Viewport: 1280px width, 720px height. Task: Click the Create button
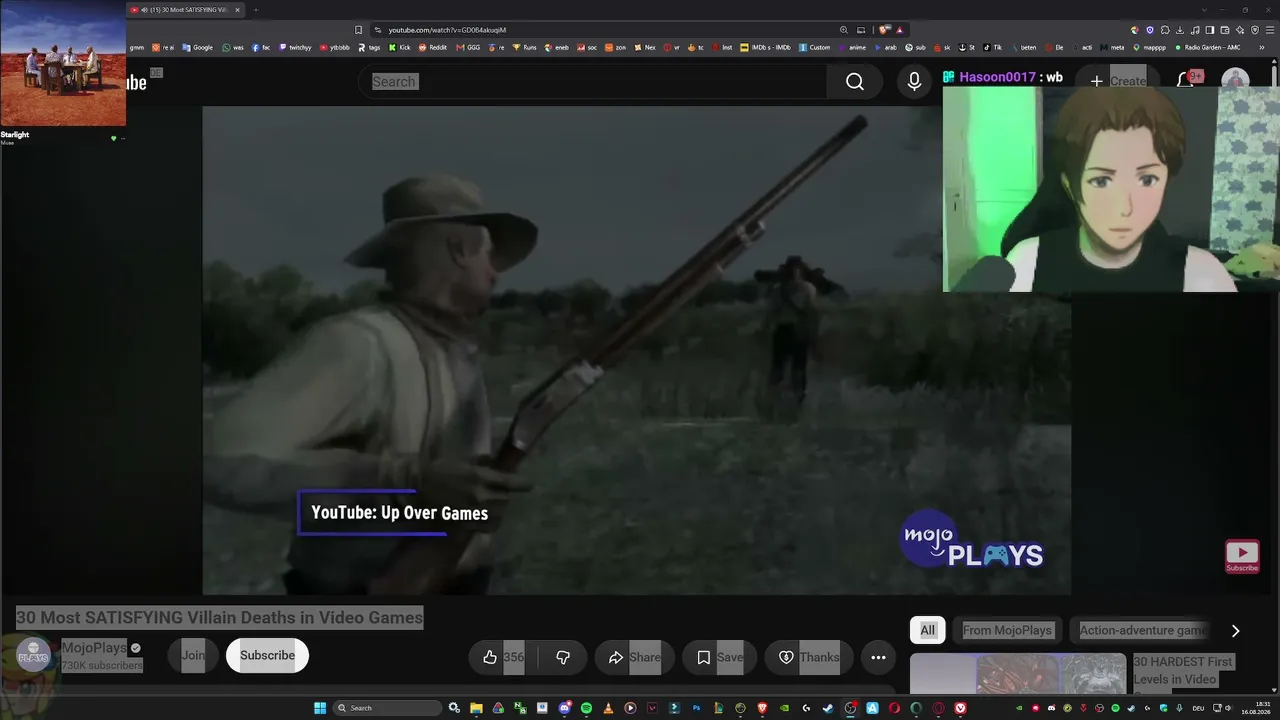pyautogui.click(x=1117, y=81)
